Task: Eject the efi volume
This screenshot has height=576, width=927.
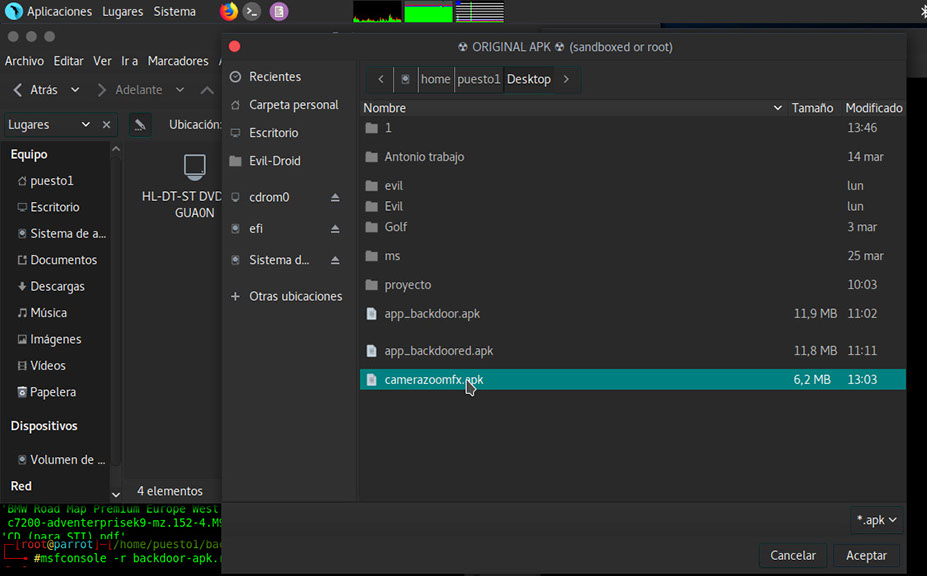Action: click(x=336, y=229)
